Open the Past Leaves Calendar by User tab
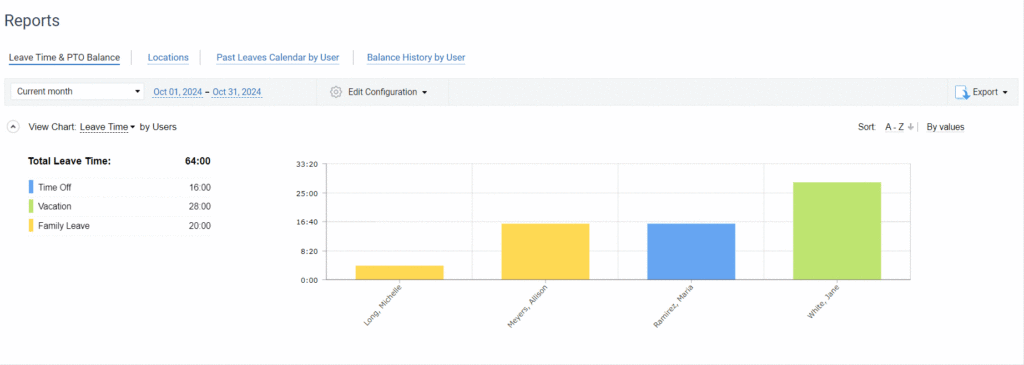This screenshot has width=1024, height=365. tap(278, 57)
